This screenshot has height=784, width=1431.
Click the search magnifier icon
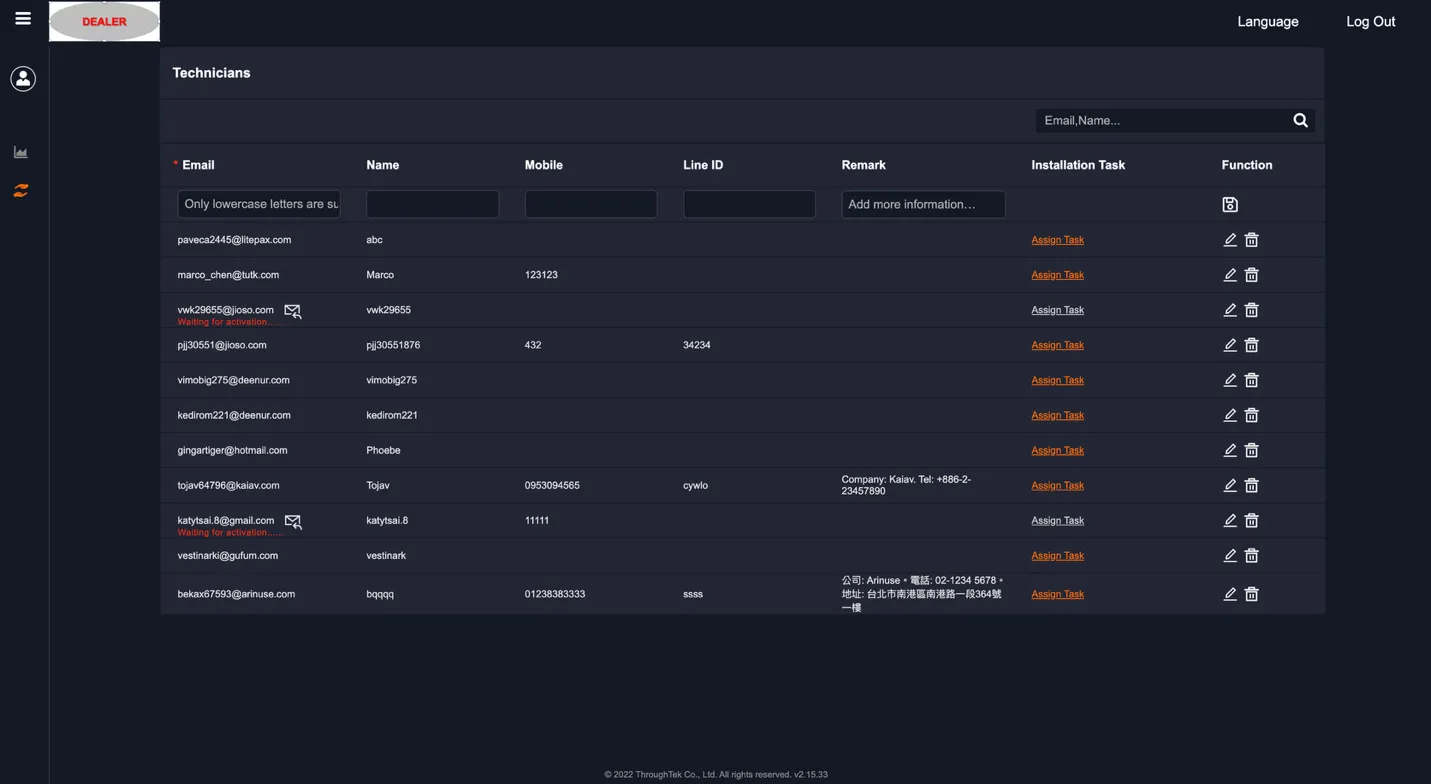click(x=1300, y=120)
